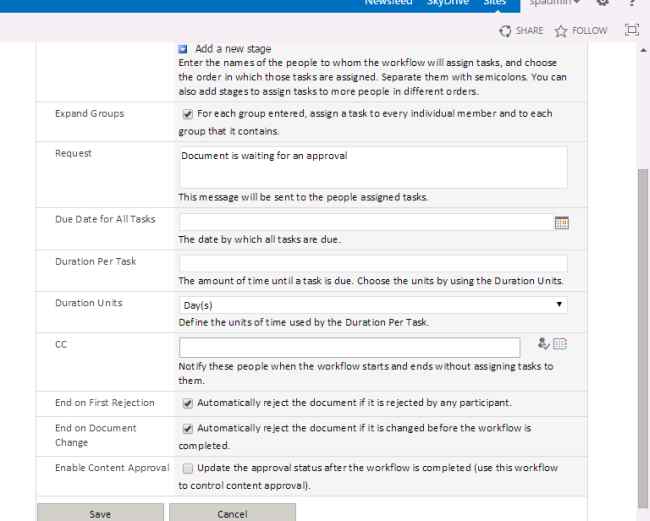650x521 pixels.
Task: Open the Duration Units dropdown
Action: tap(373, 305)
